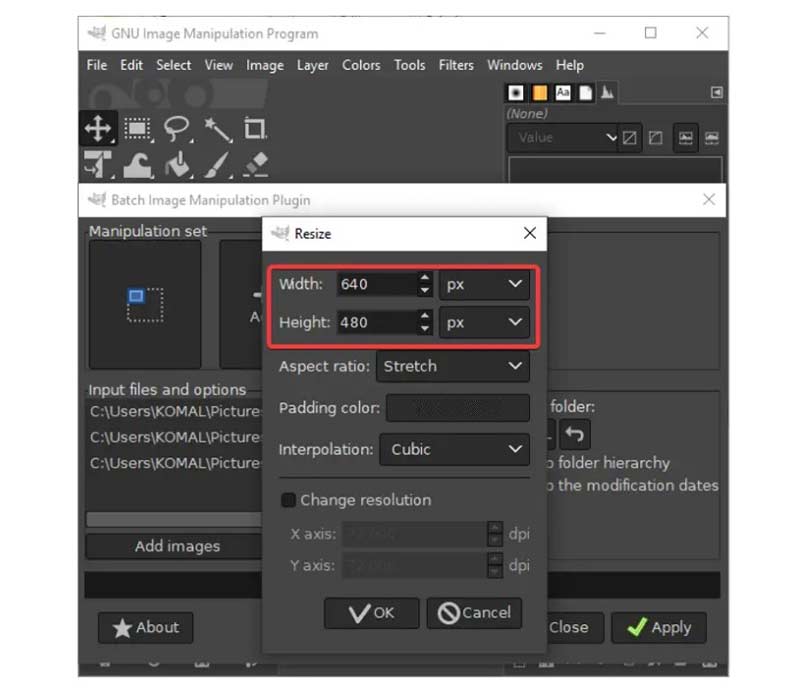Open the dock tab configuration menu

coord(716,92)
